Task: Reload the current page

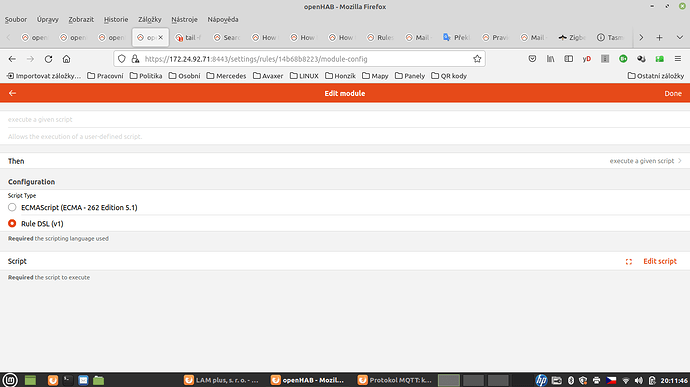Action: pyautogui.click(x=48, y=59)
